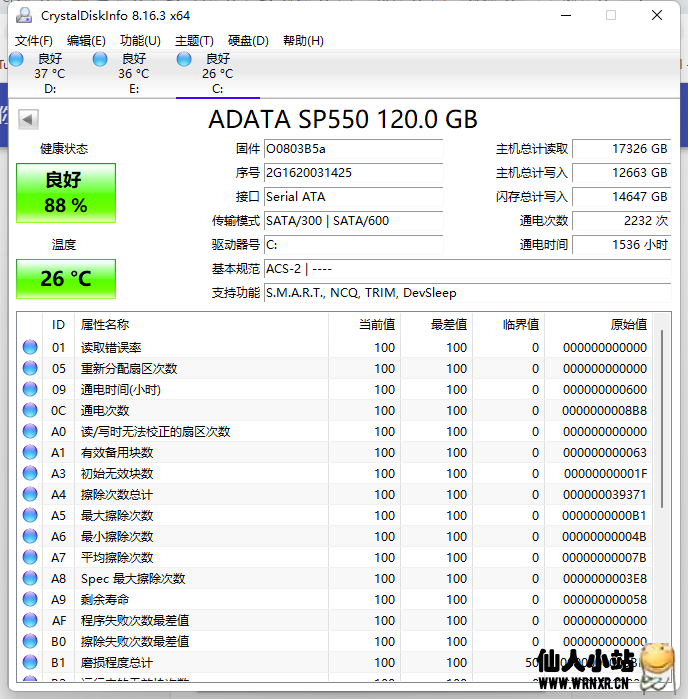Click status orb for attribute A9 剩余寿命
The image size is (688, 699).
point(30,599)
